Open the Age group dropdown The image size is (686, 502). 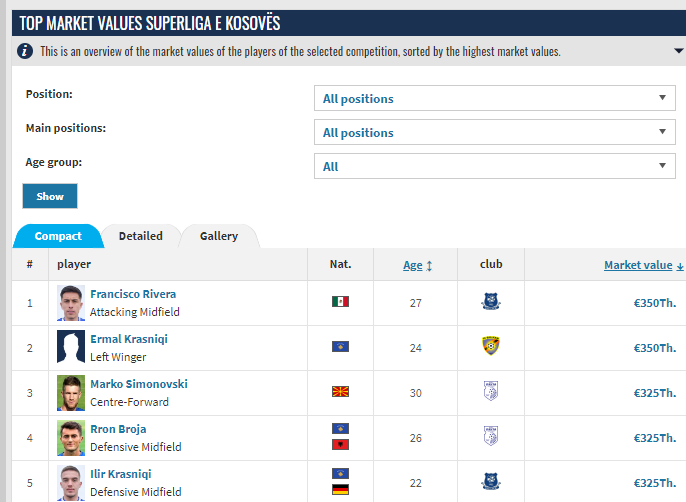(x=495, y=166)
